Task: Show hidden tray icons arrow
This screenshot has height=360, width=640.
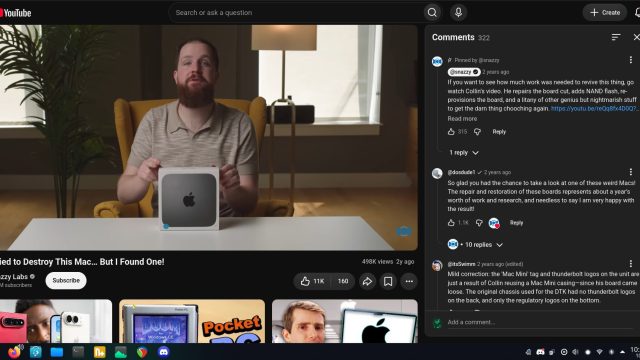Action: click(x=622, y=352)
